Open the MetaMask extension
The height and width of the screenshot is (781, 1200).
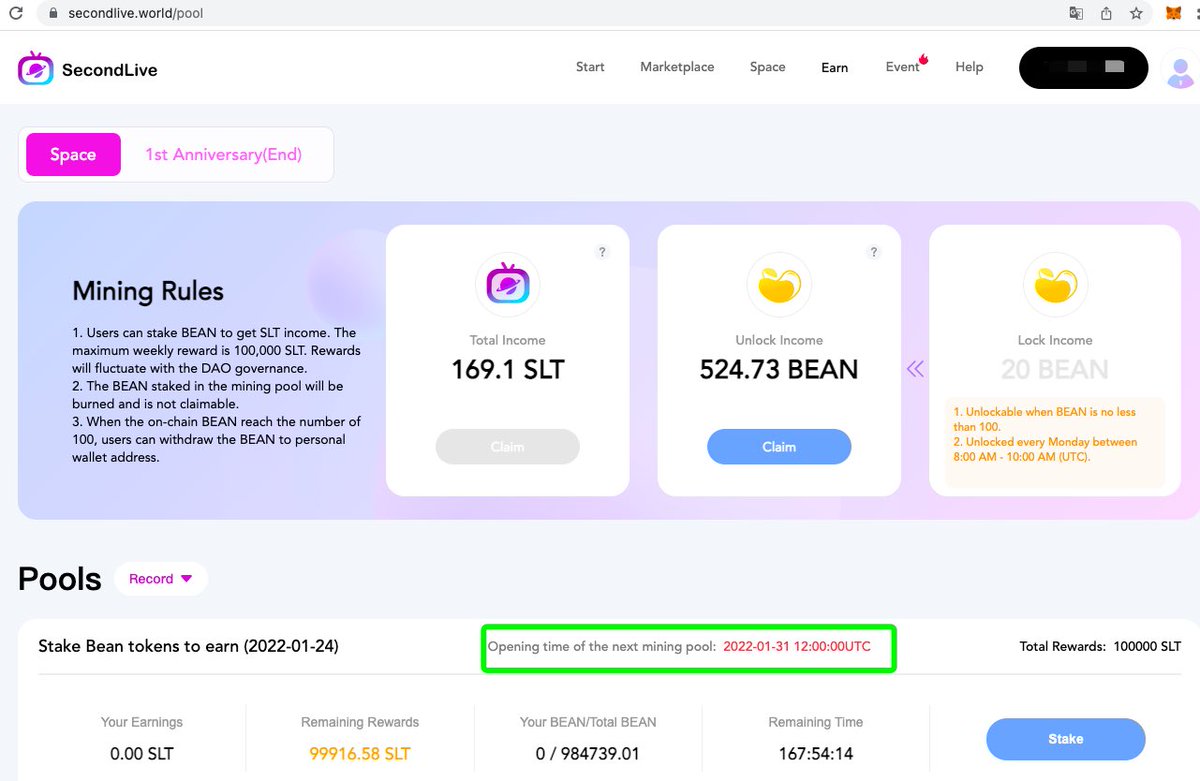(x=1171, y=13)
